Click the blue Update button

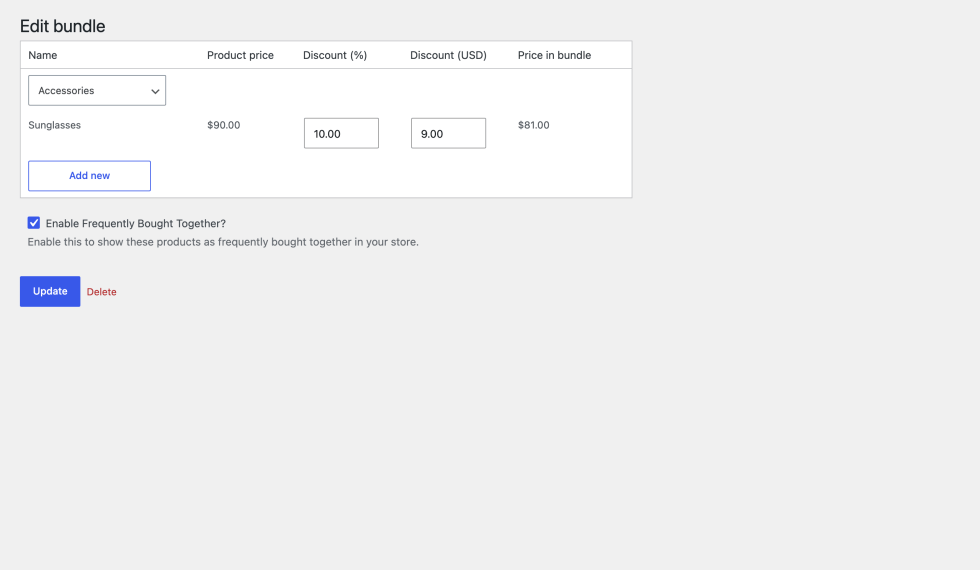pyautogui.click(x=50, y=291)
